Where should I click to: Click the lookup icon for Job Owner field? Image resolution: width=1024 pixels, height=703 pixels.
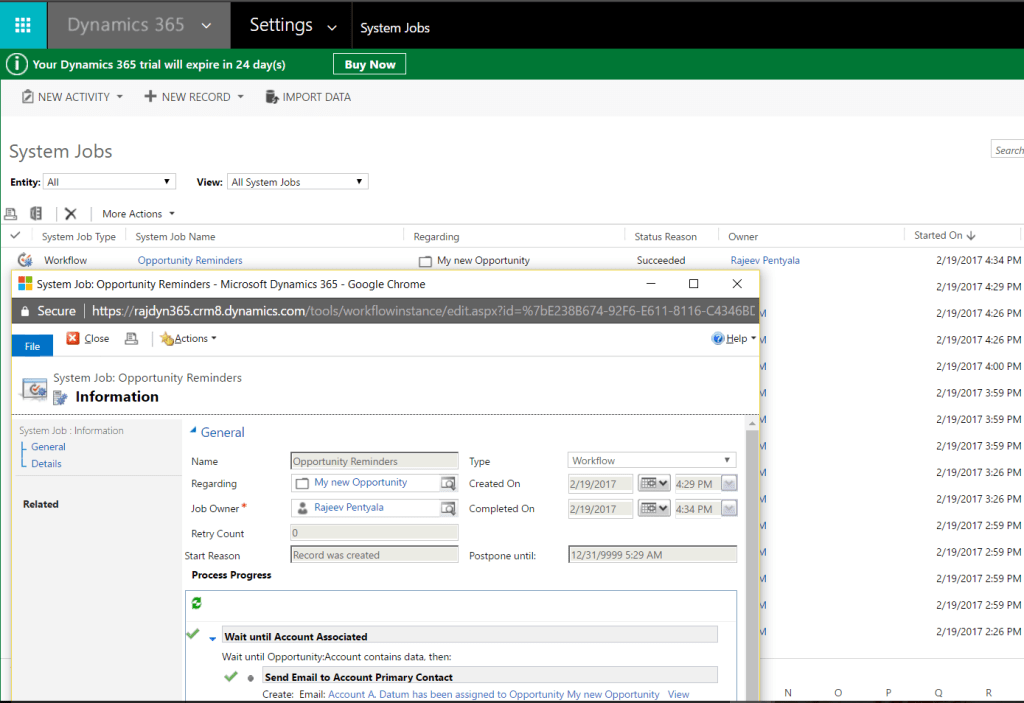pos(449,508)
